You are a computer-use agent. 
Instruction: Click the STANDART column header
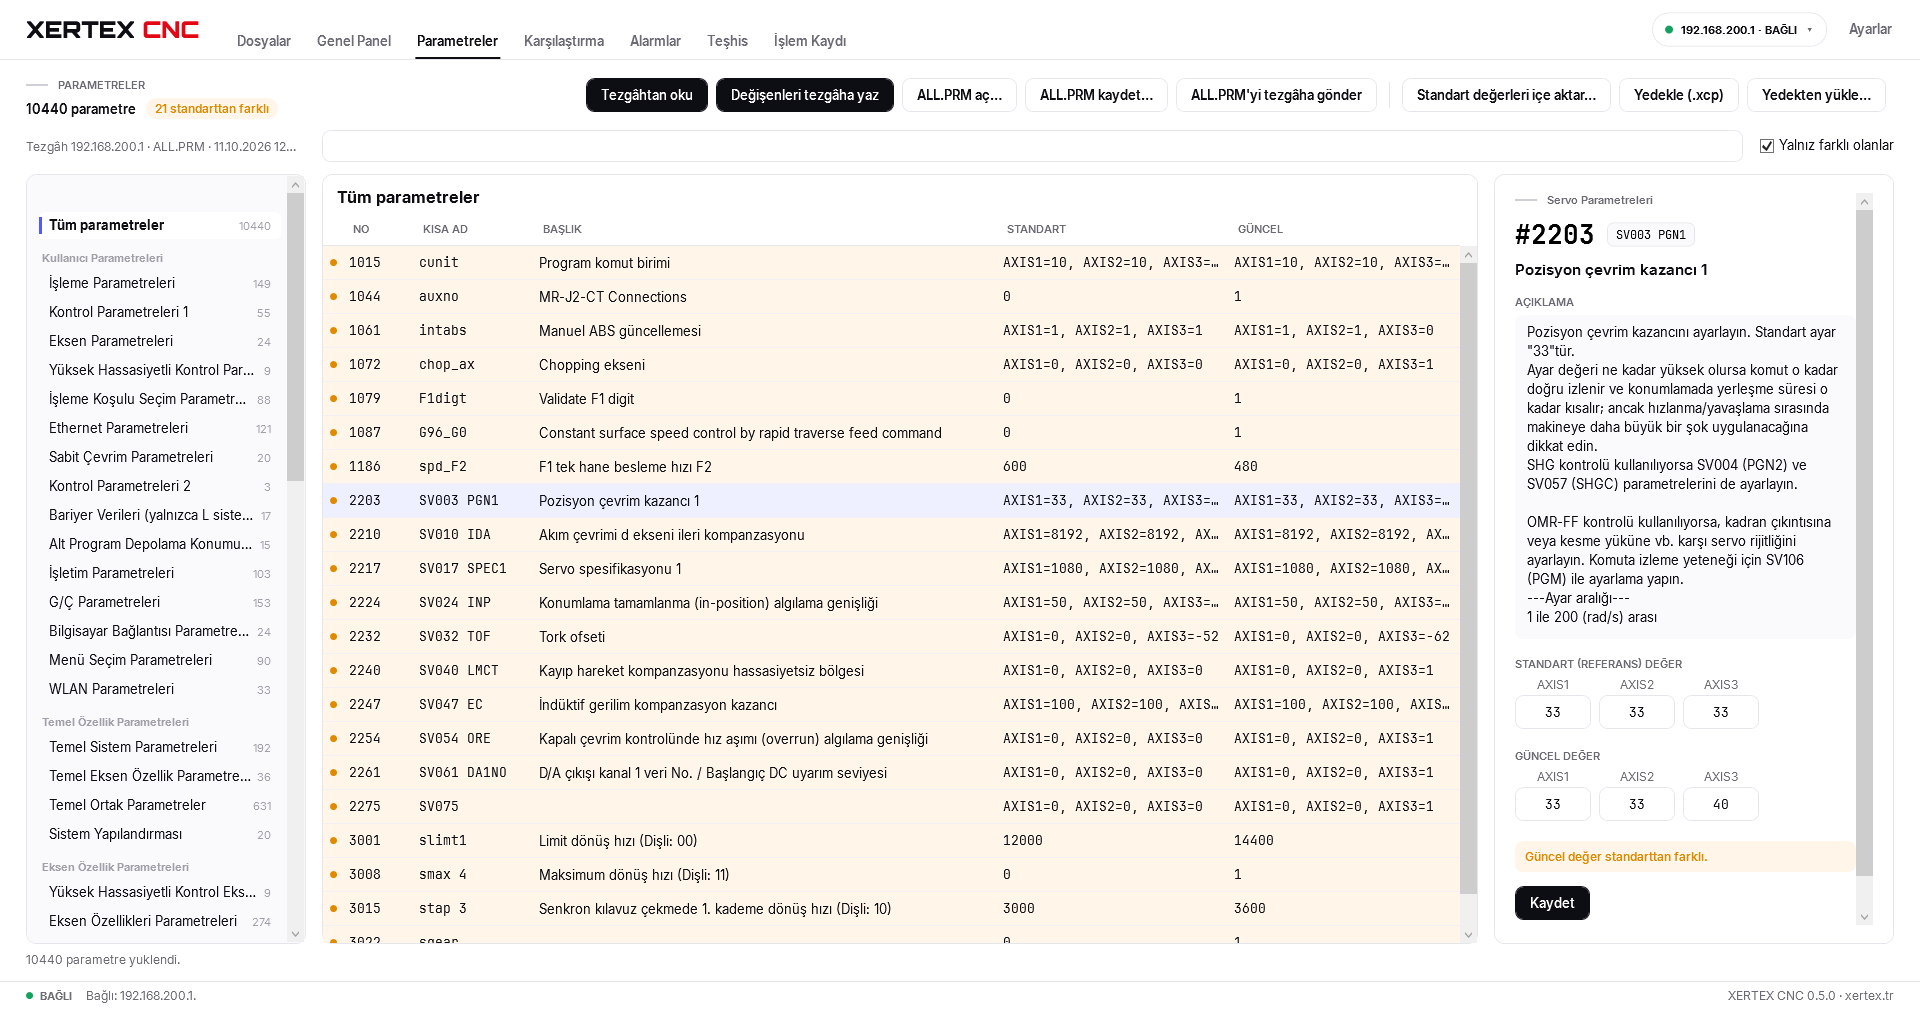point(1036,229)
